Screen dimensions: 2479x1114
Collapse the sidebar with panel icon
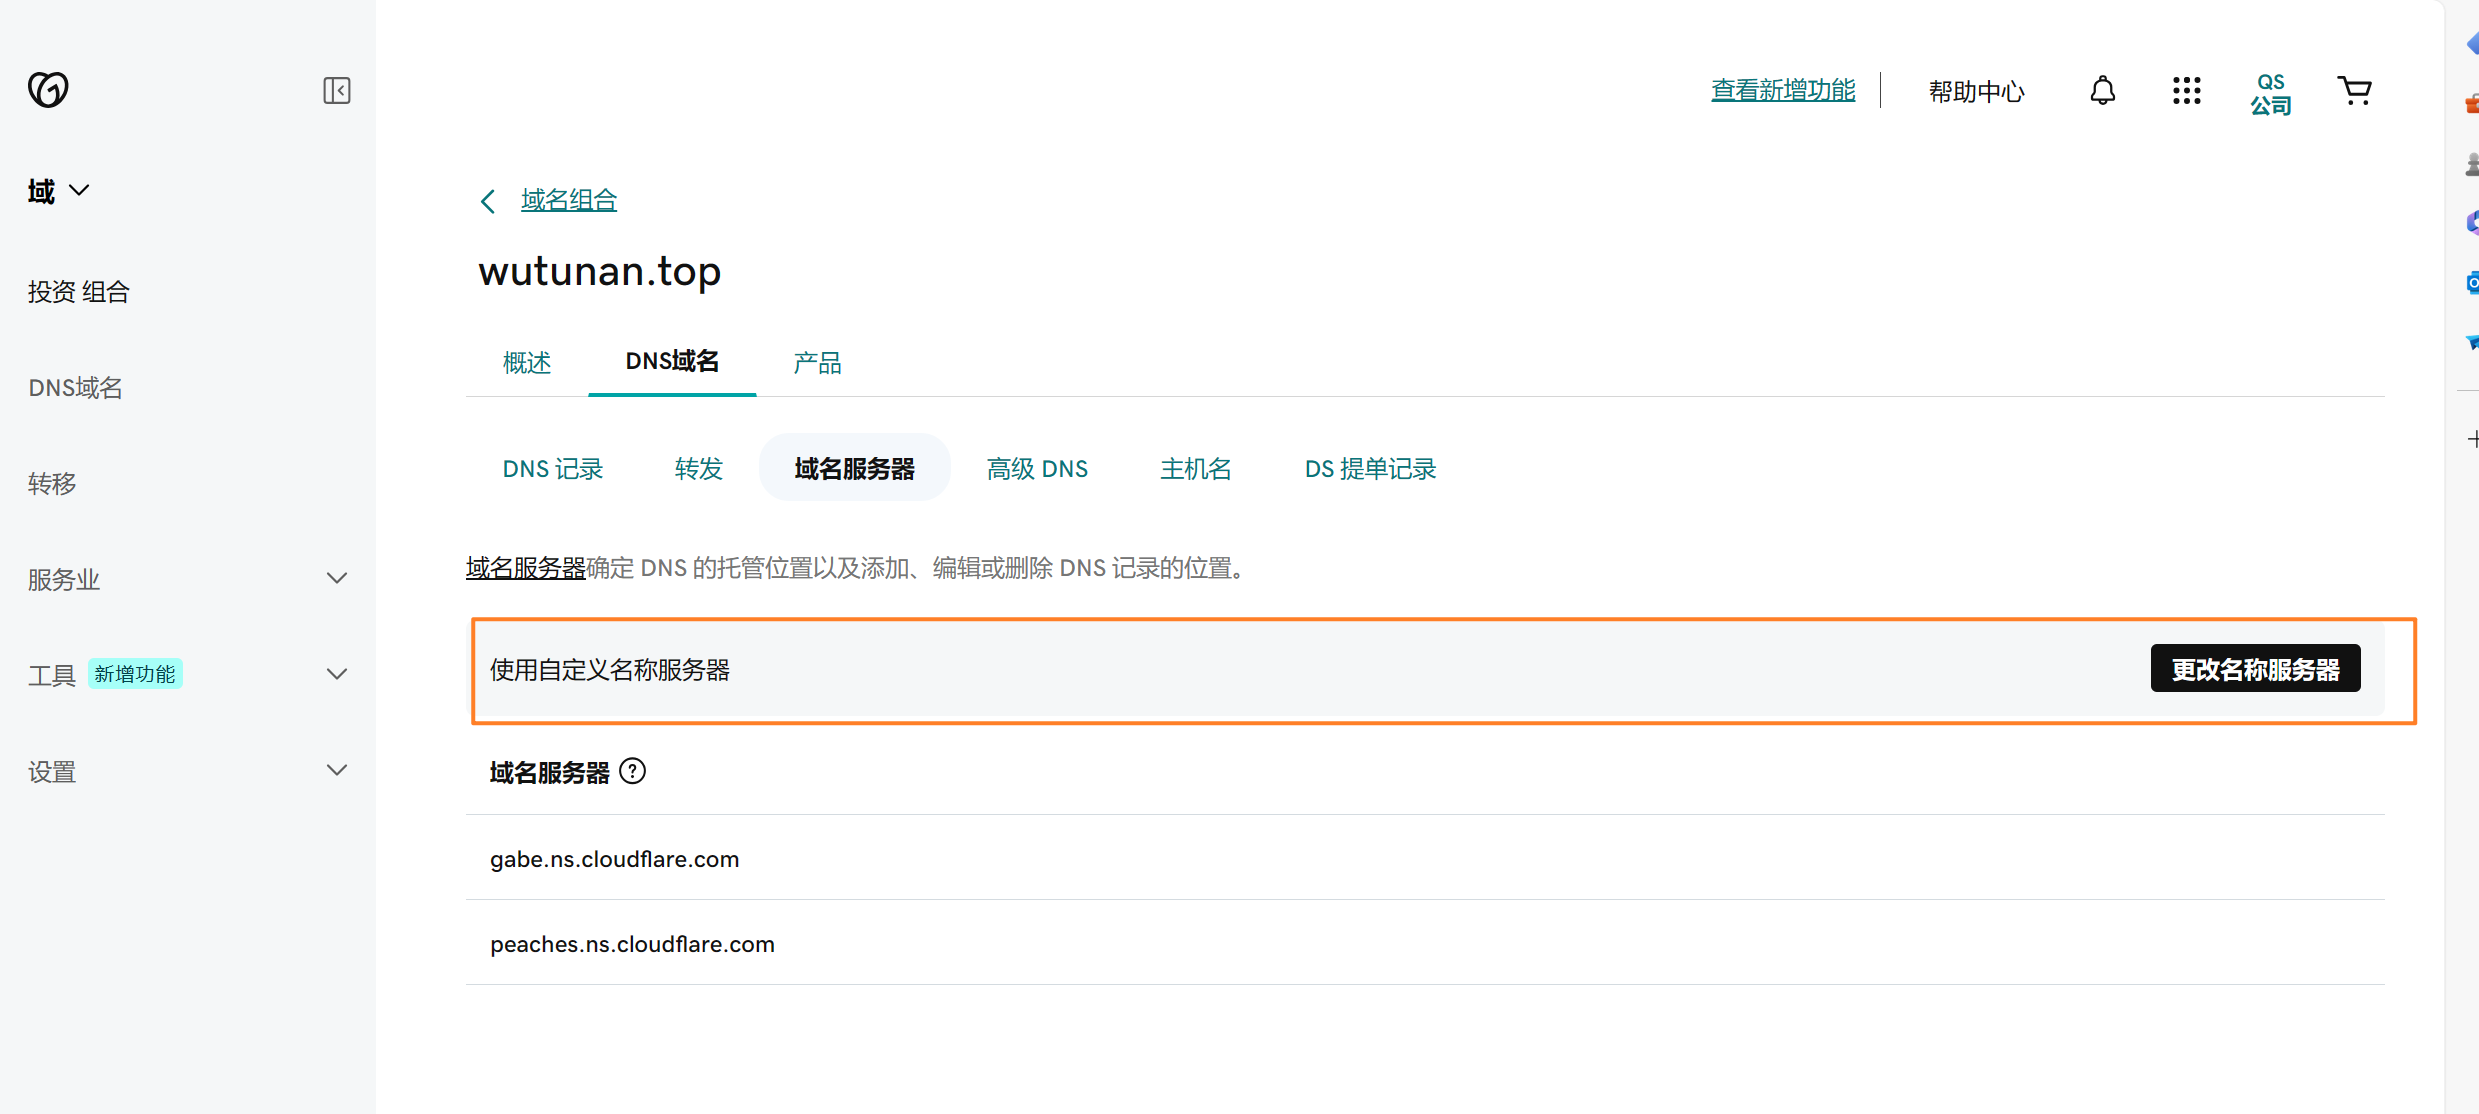pyautogui.click(x=337, y=91)
